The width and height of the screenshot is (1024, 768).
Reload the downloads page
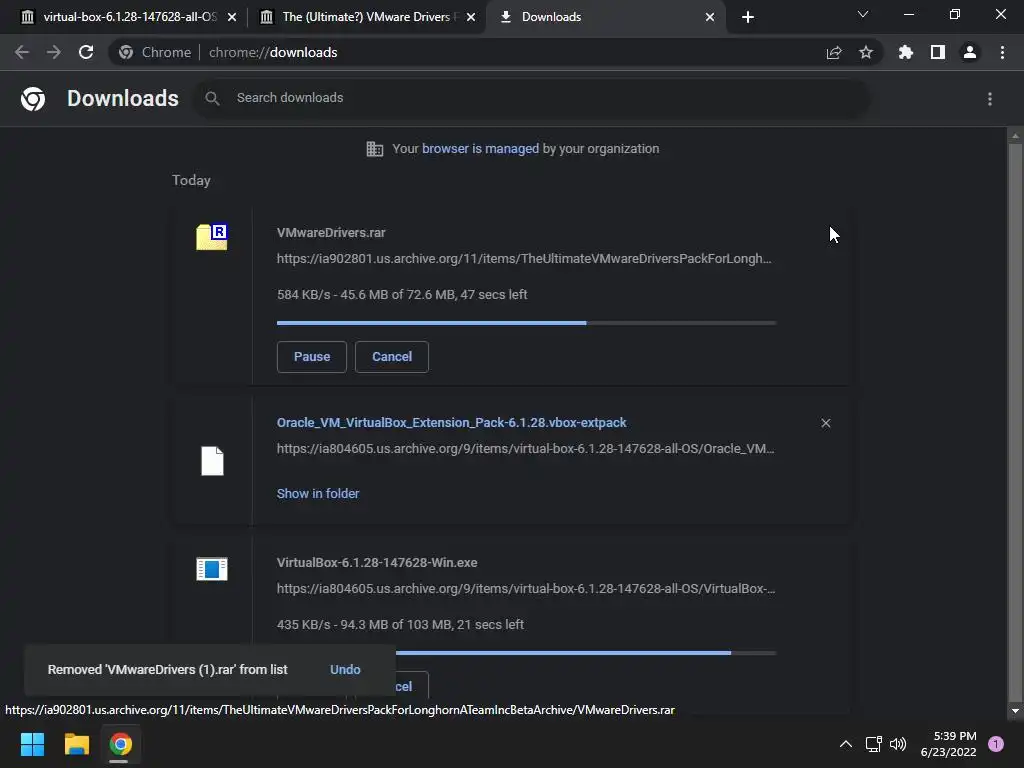[86, 52]
